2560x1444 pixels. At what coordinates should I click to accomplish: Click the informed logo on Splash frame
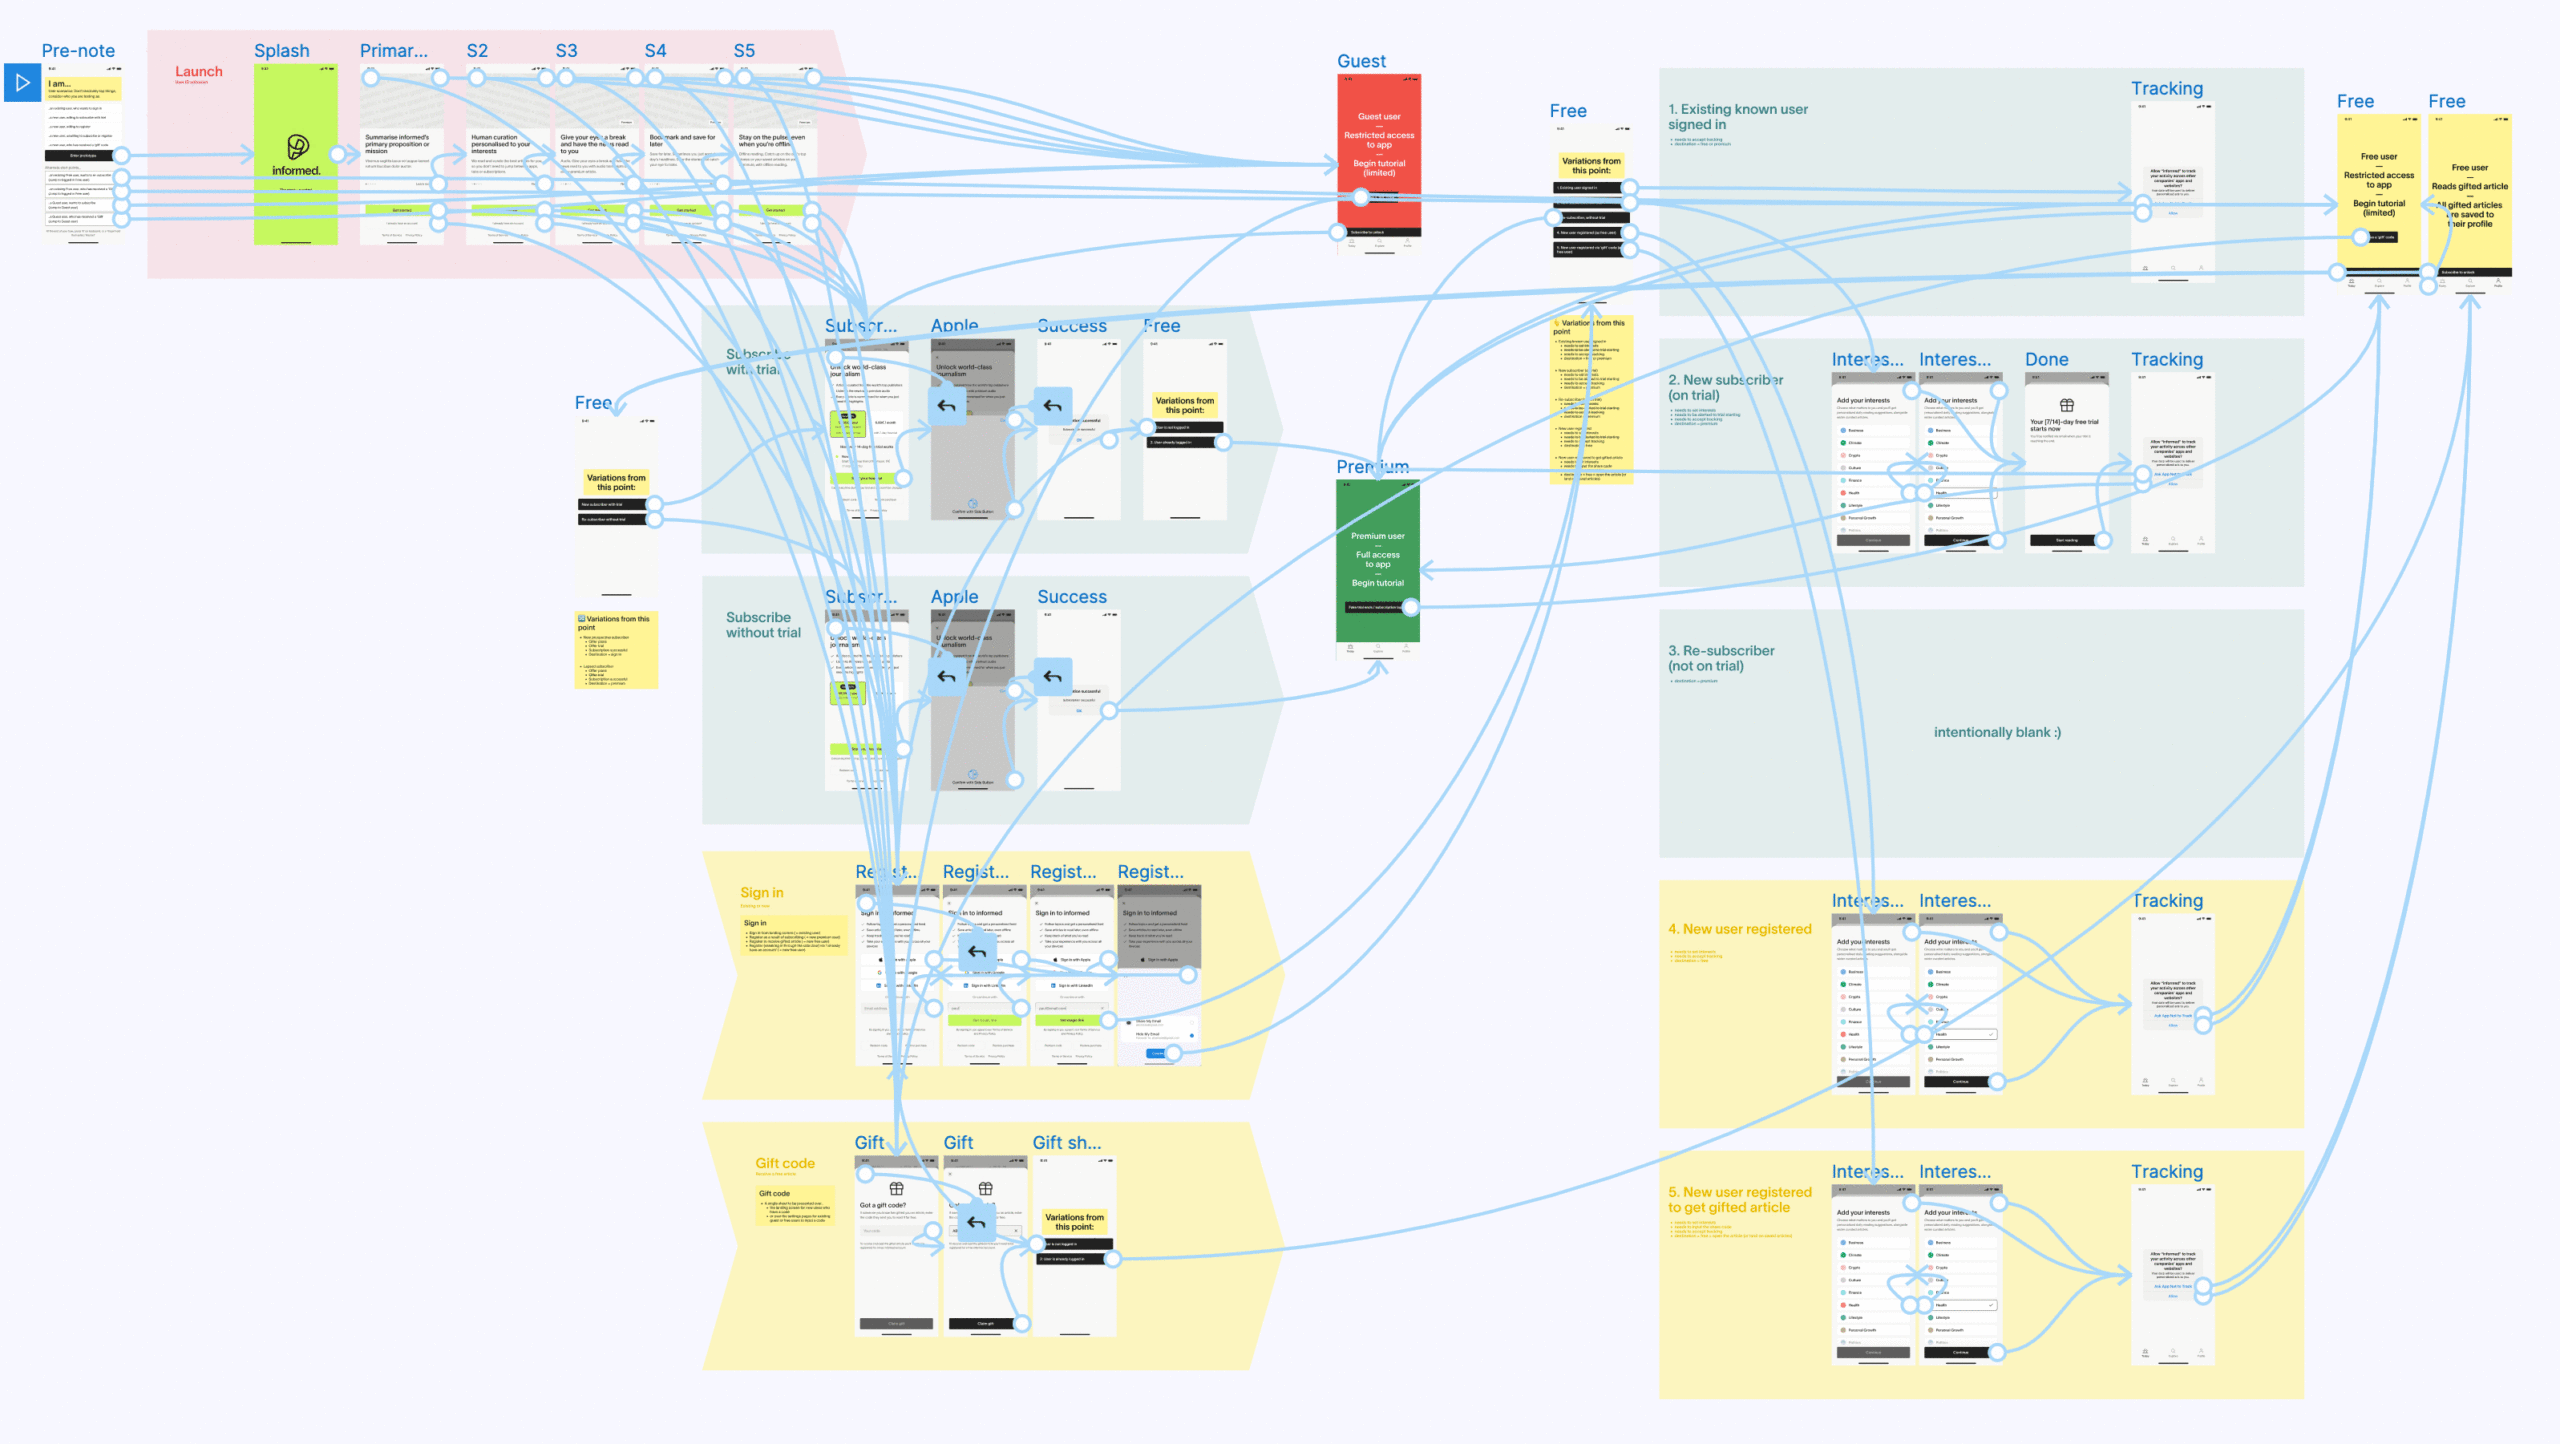click(x=297, y=147)
